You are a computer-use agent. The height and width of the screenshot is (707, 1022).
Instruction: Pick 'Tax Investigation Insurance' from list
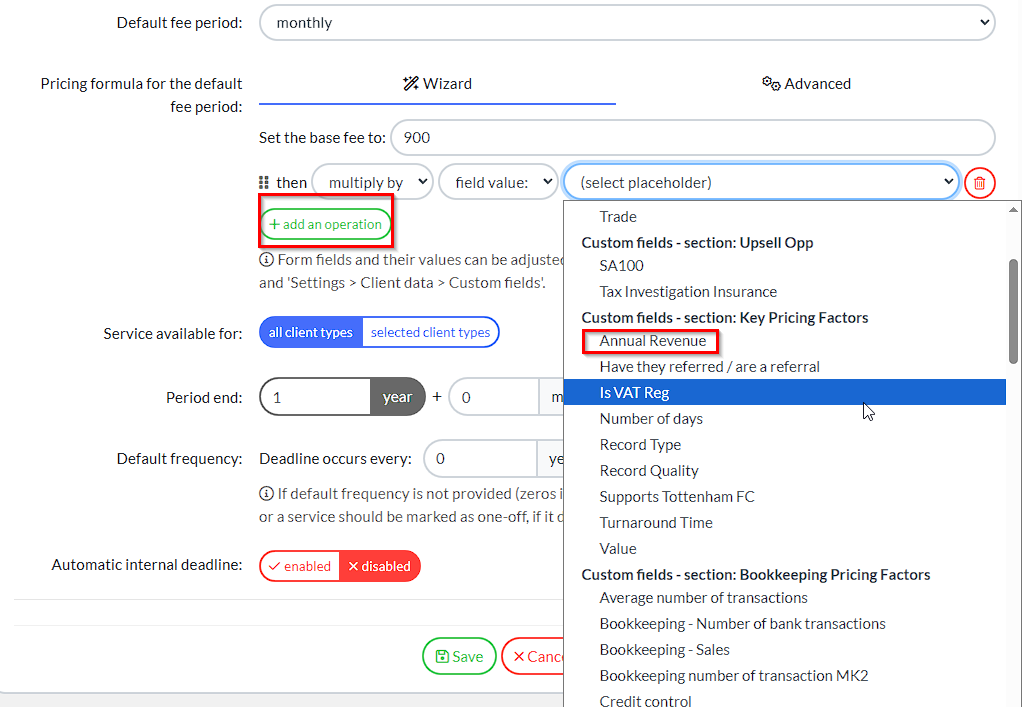pyautogui.click(x=687, y=292)
